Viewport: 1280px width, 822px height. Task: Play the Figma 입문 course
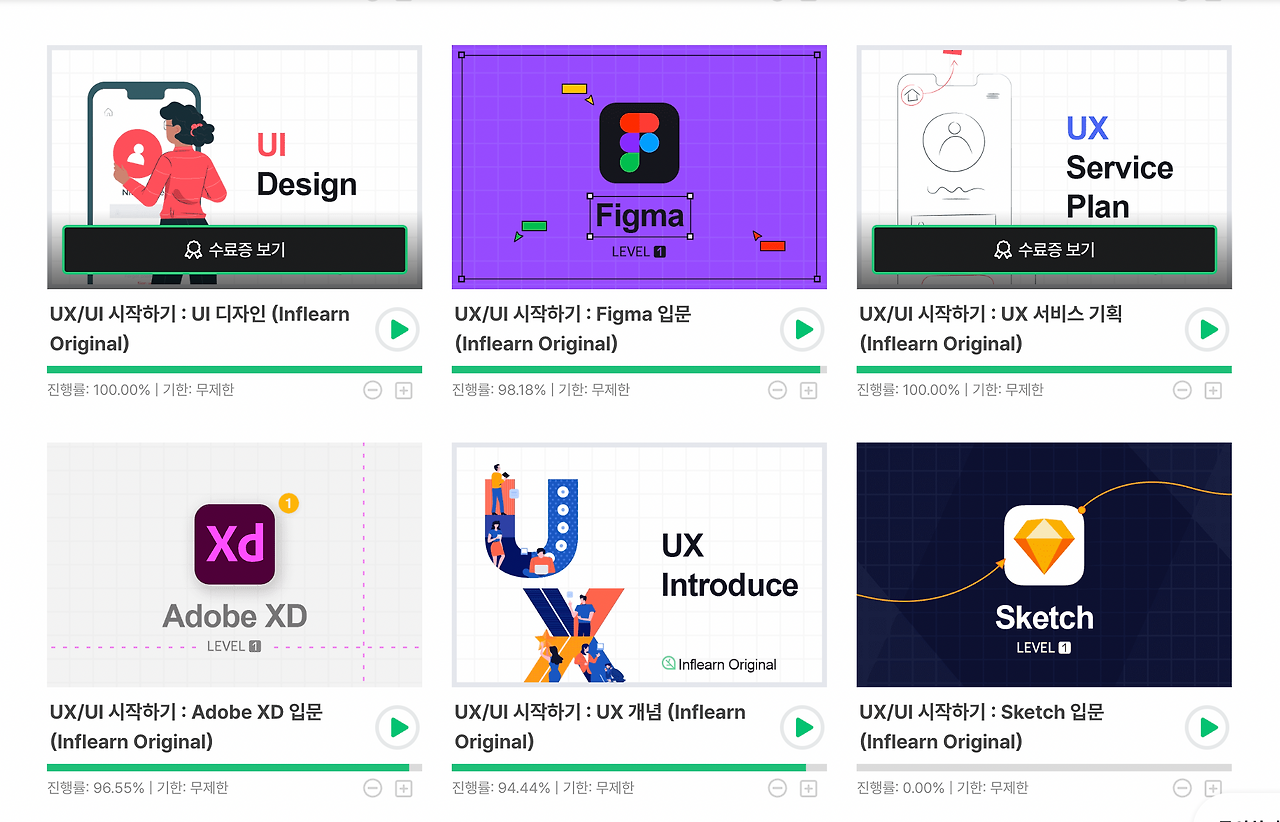tap(803, 329)
